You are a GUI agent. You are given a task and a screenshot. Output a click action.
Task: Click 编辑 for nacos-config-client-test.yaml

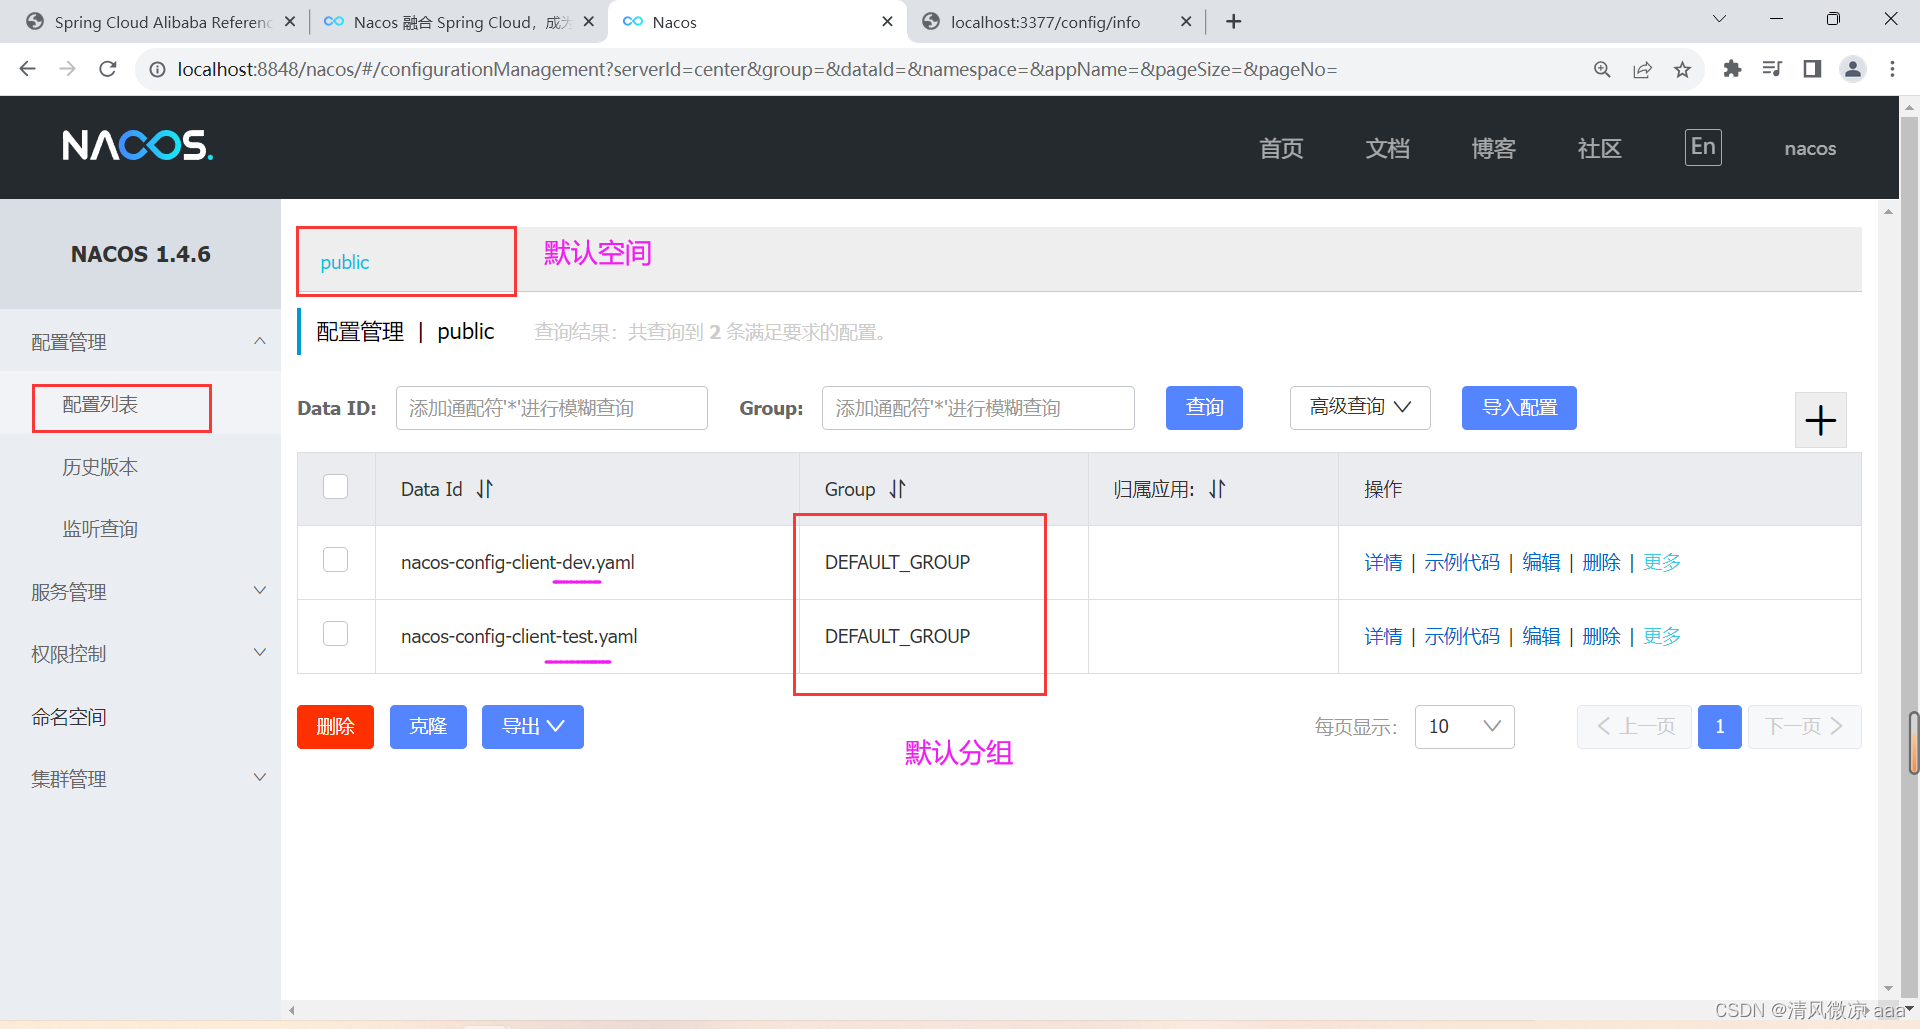1541,636
